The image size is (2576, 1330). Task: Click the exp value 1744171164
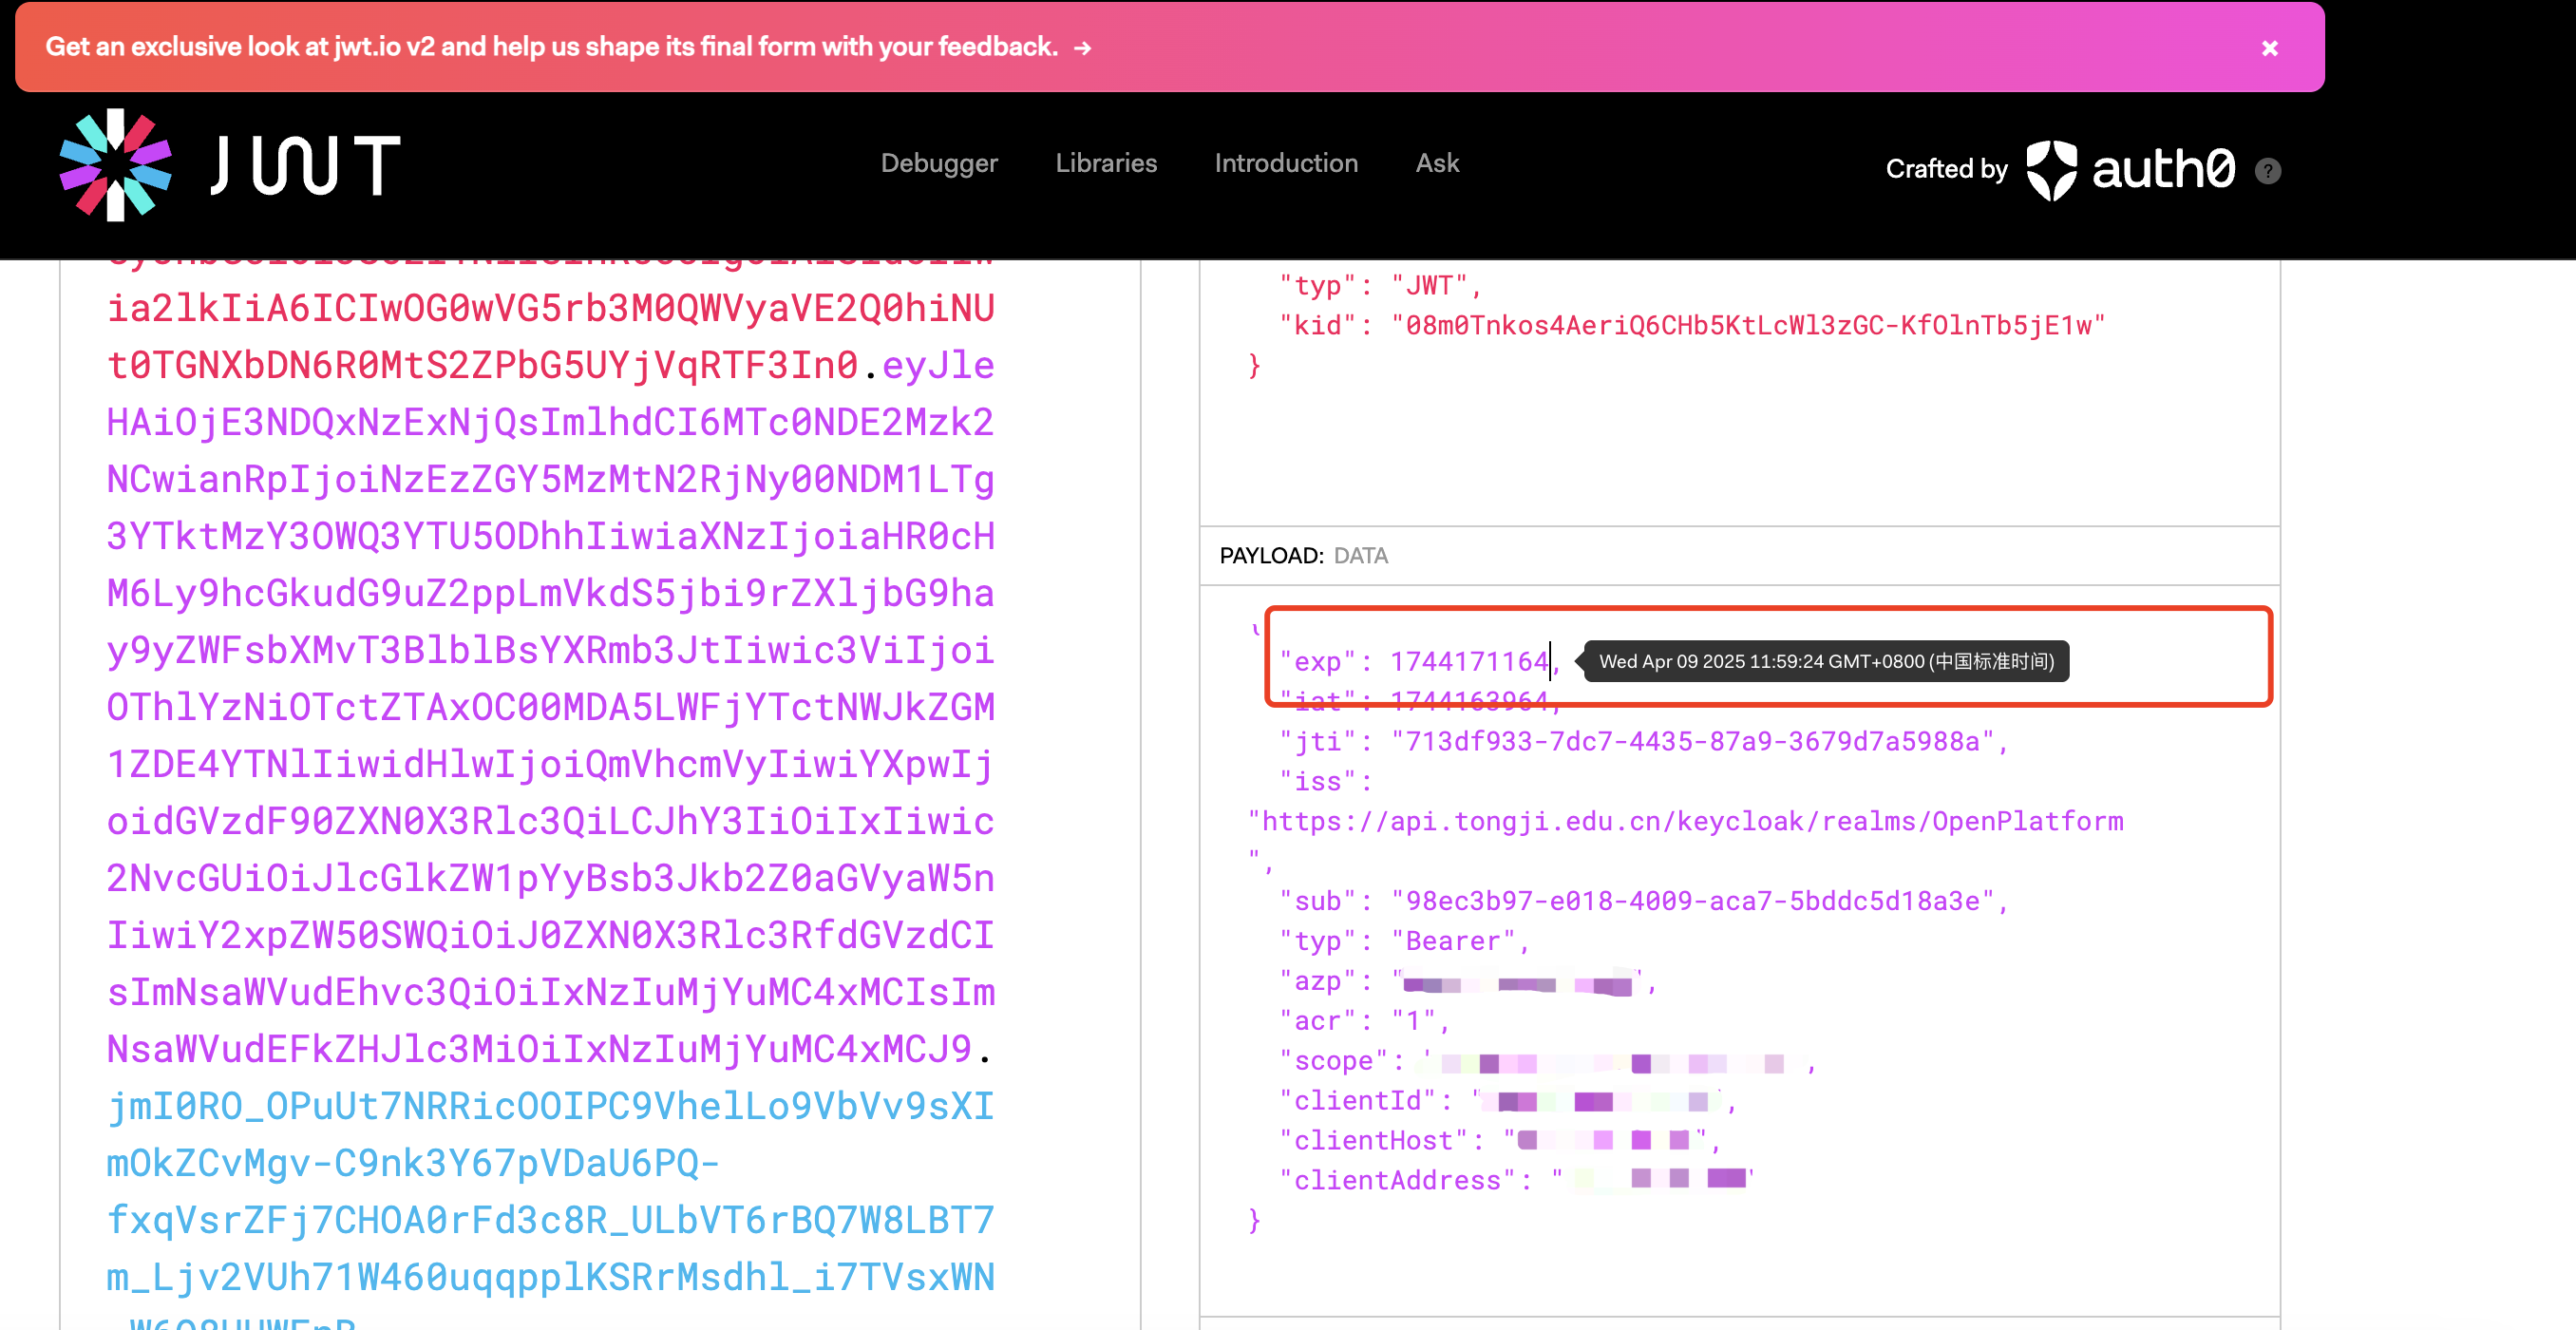tap(1468, 661)
